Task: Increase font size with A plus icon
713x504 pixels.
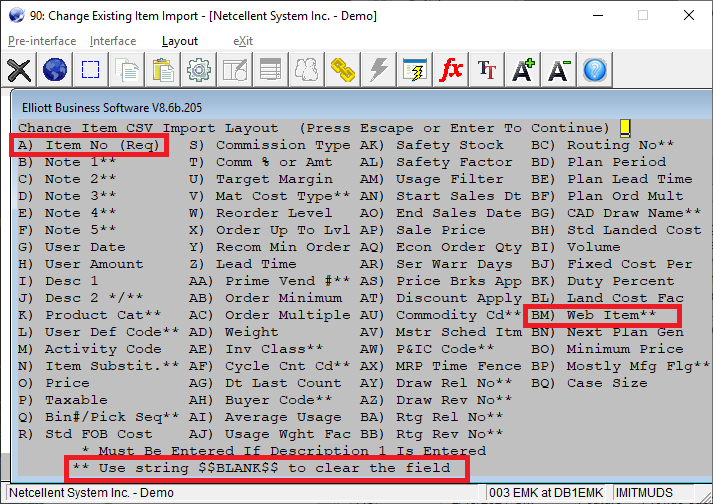Action: point(522,70)
